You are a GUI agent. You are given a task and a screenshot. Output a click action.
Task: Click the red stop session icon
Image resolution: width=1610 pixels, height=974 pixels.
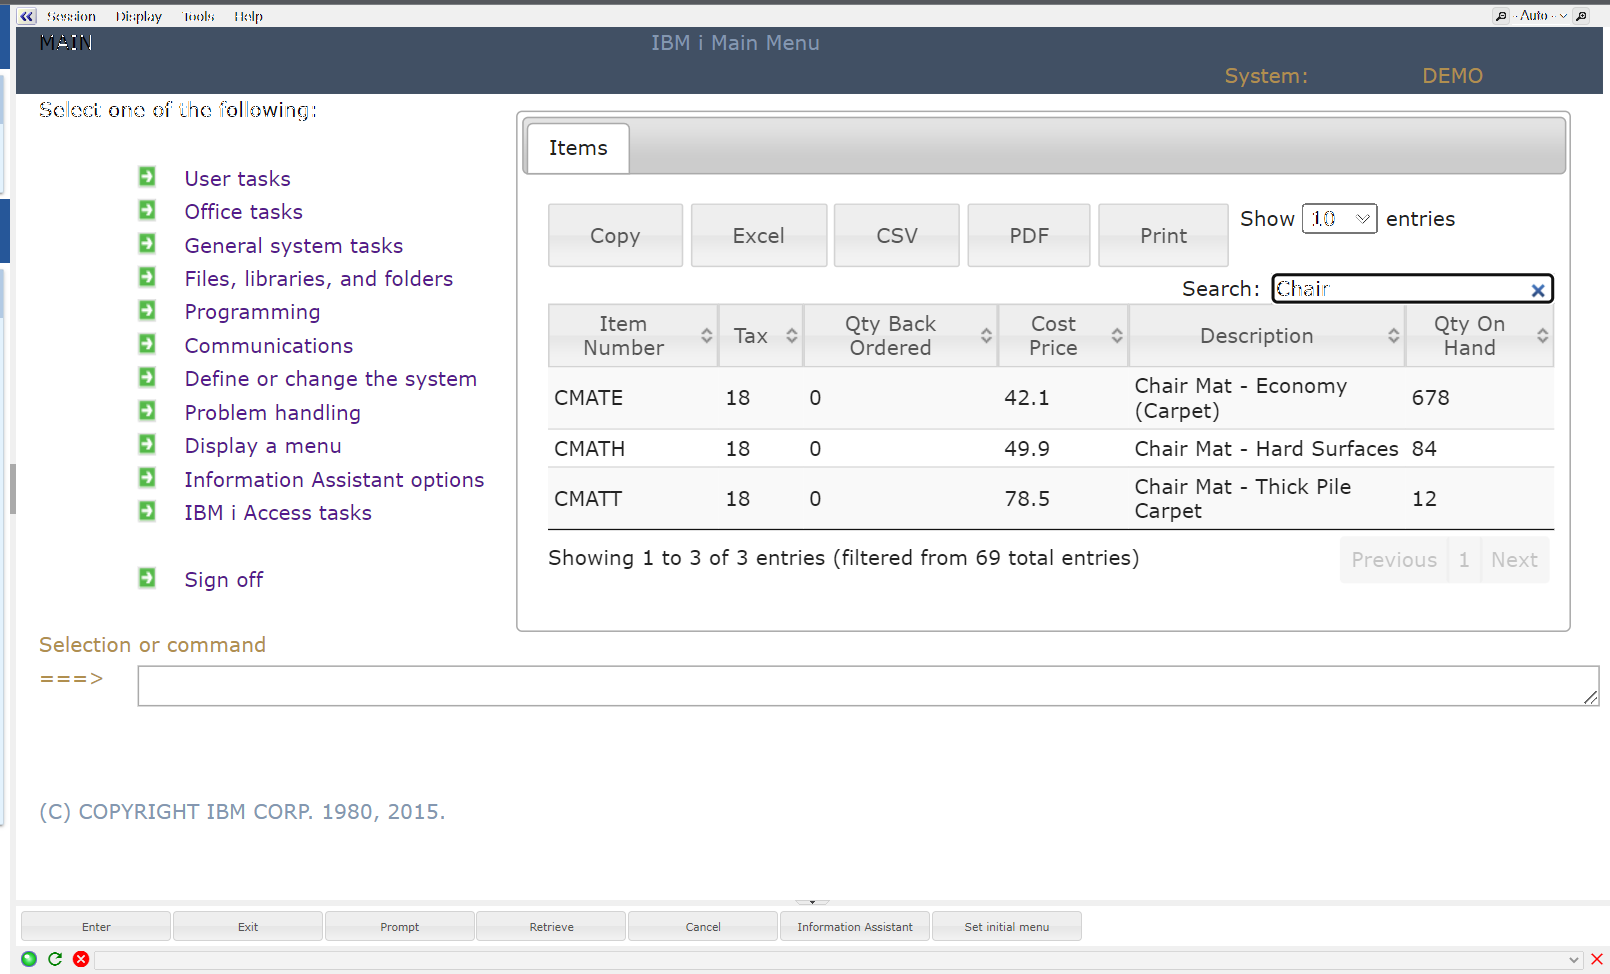pos(81,959)
